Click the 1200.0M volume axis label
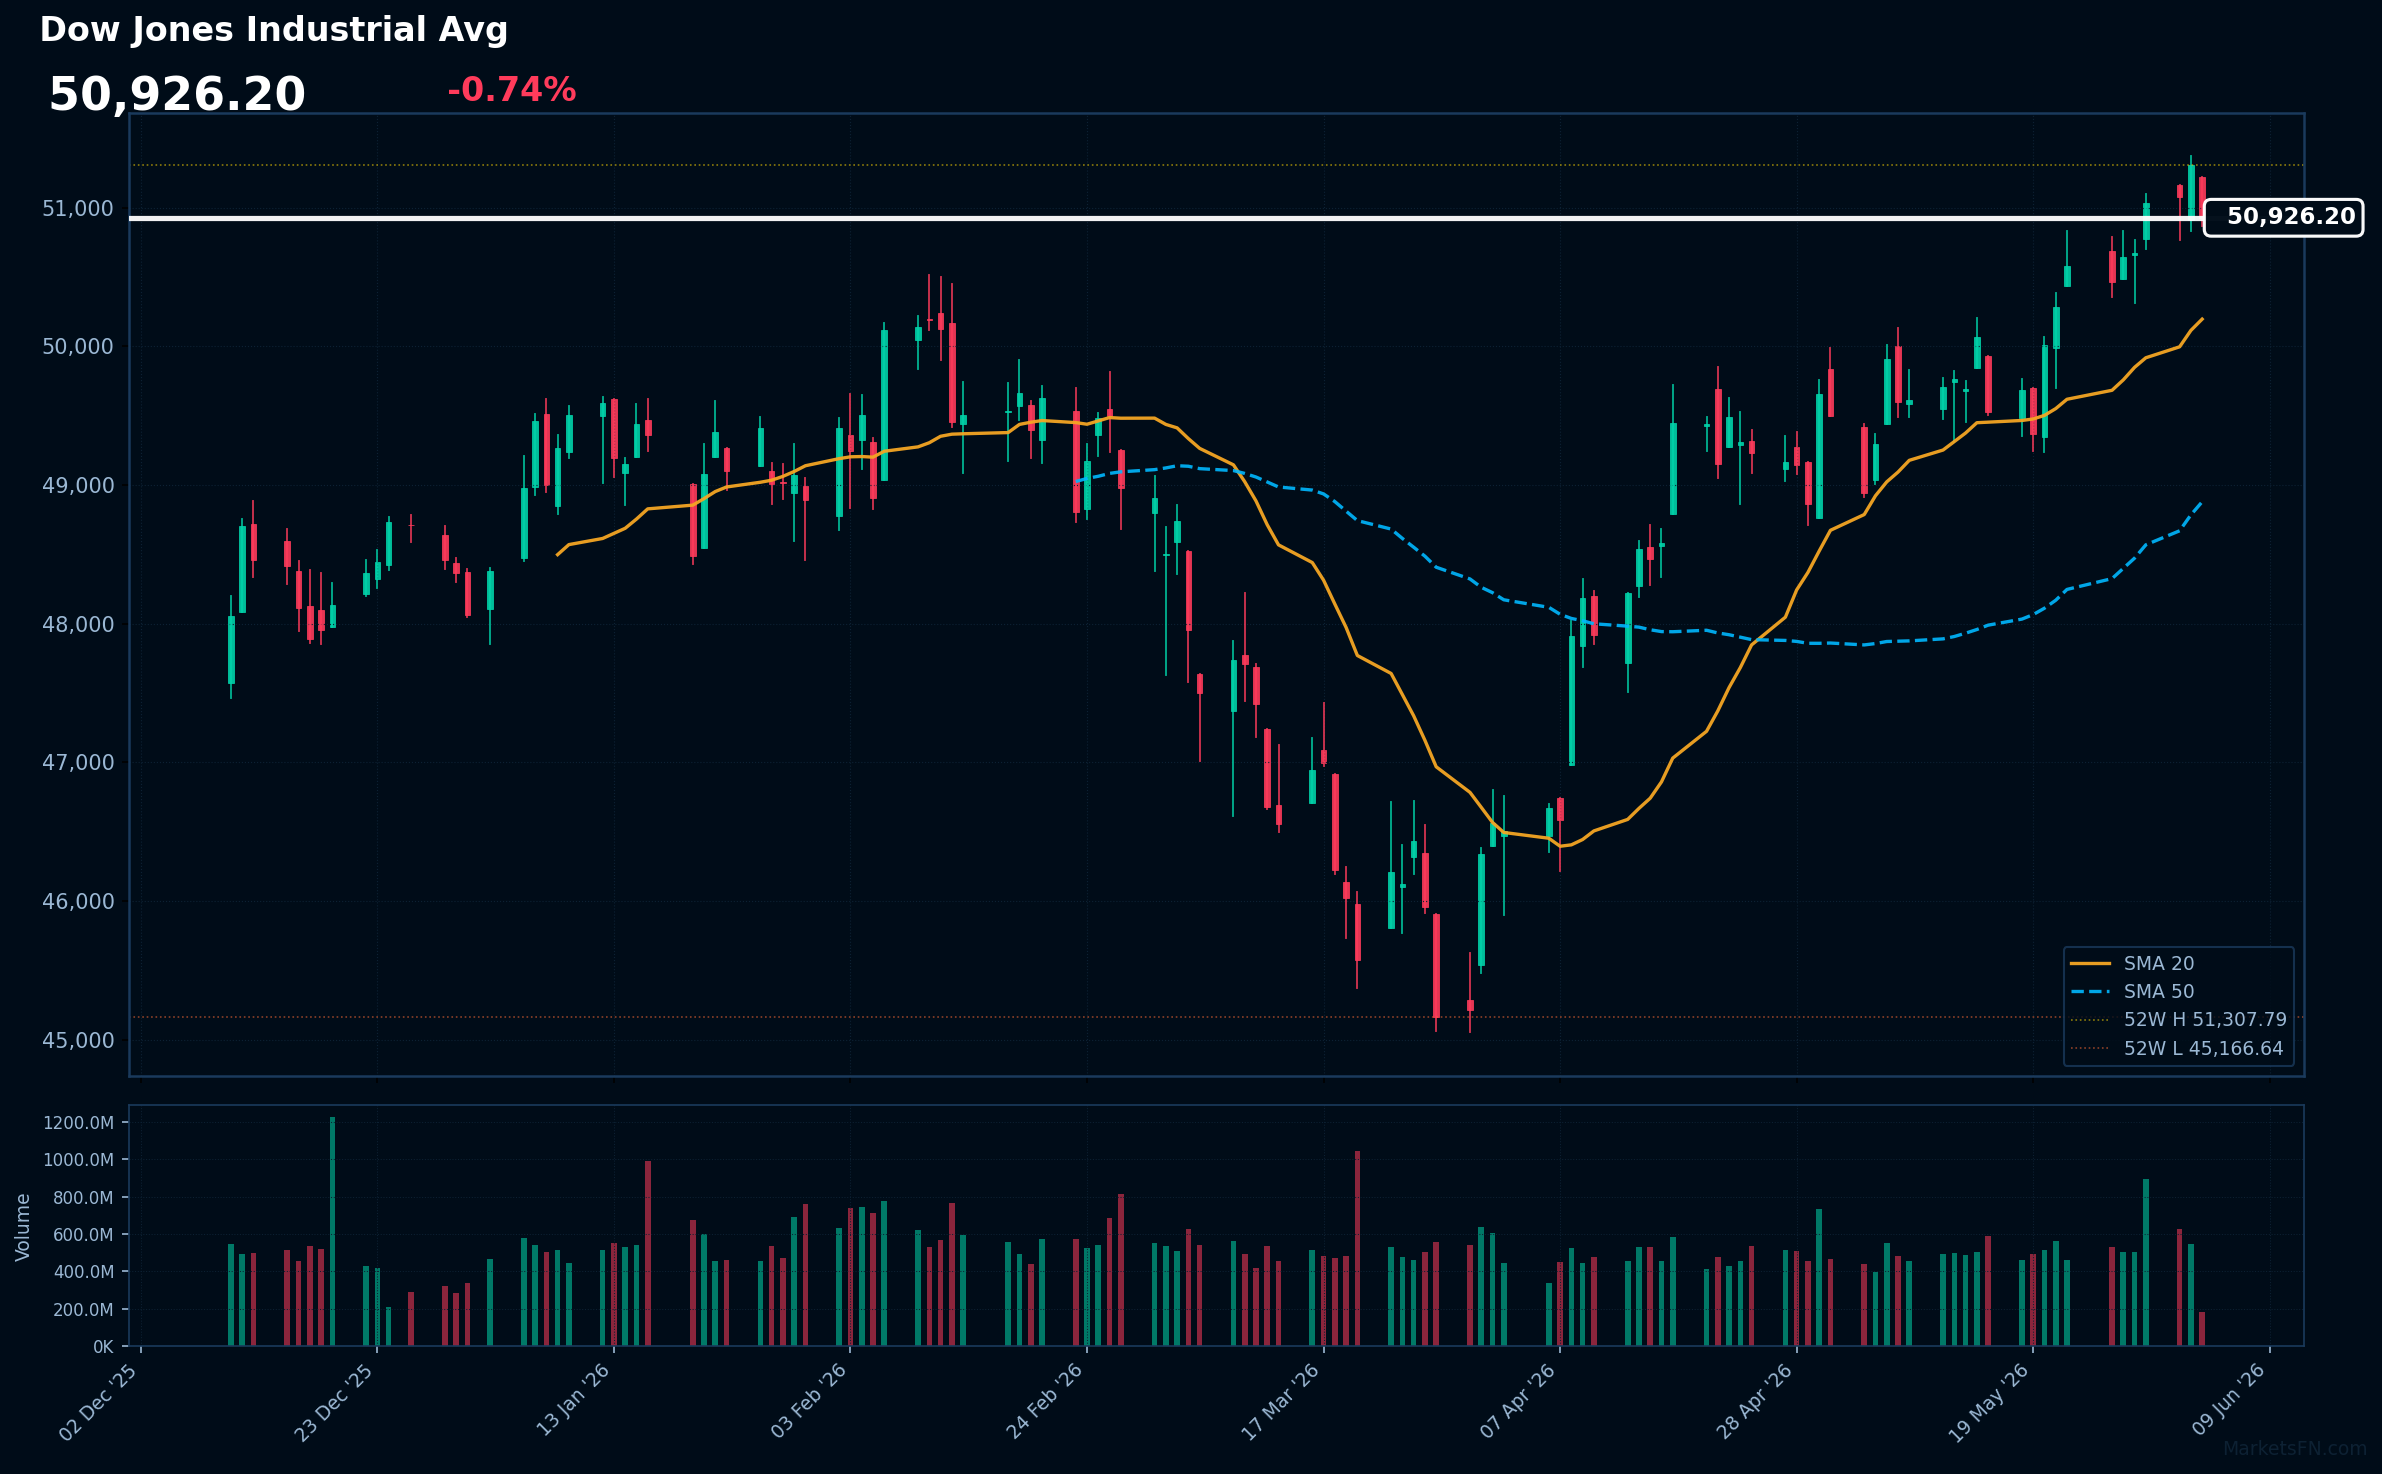This screenshot has height=1474, width=2382. pyautogui.click(x=78, y=1123)
